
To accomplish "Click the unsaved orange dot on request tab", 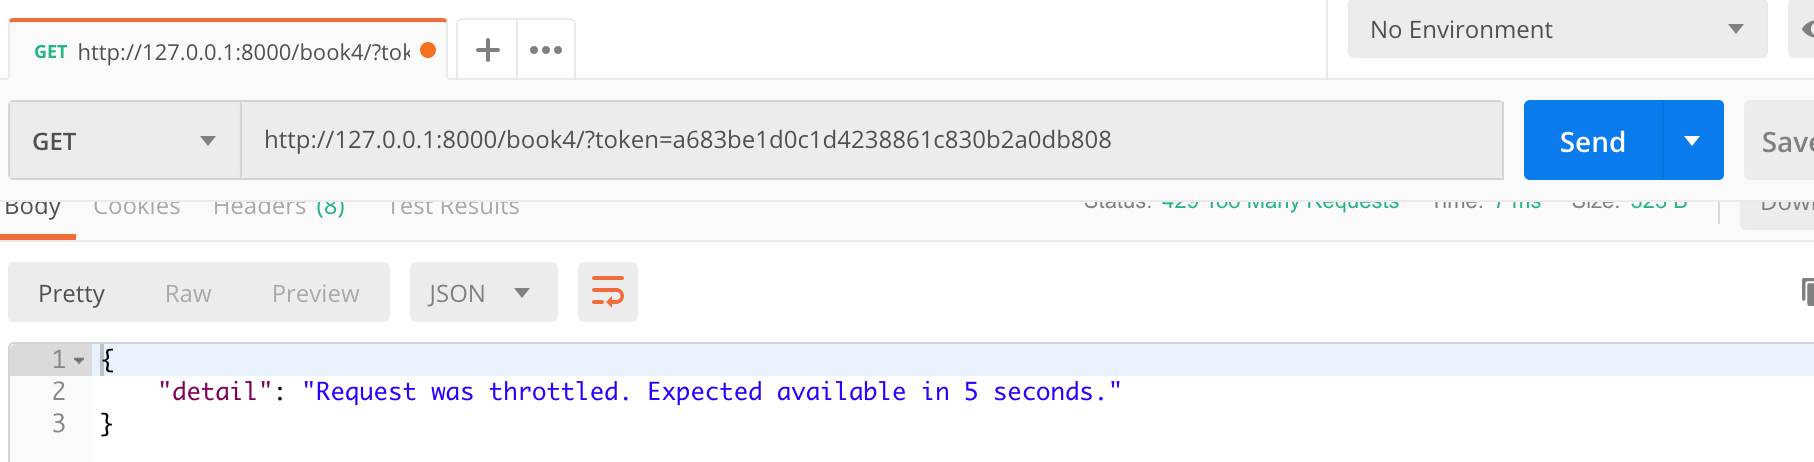I will pos(428,50).
